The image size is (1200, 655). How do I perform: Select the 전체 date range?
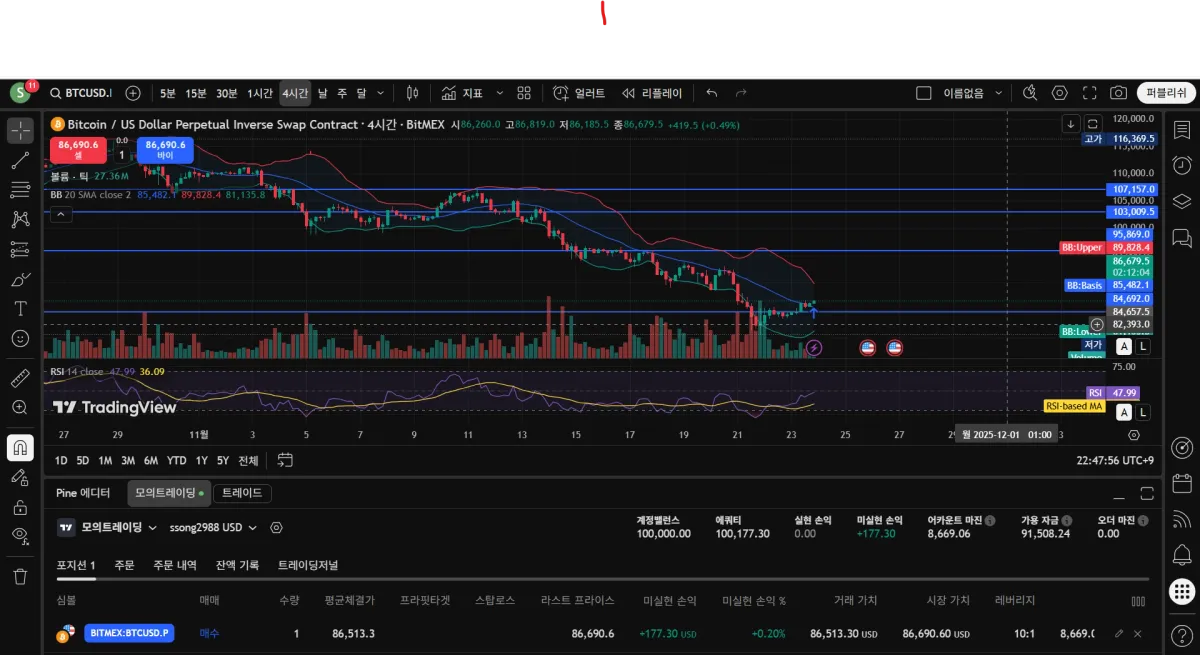pyautogui.click(x=248, y=461)
